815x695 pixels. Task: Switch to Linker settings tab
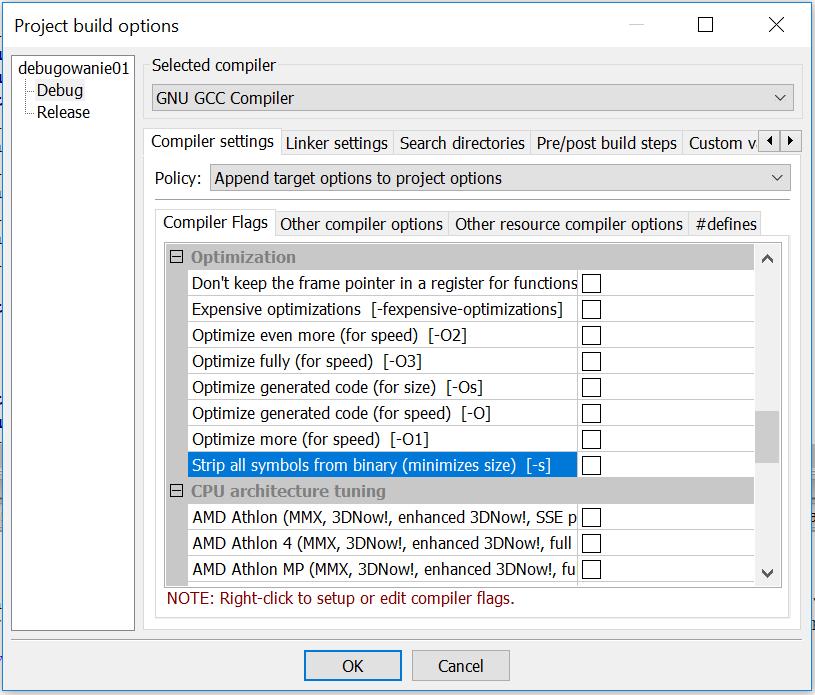click(337, 143)
